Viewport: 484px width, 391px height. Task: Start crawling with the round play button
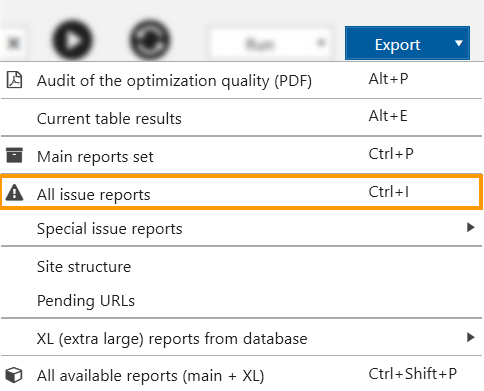(72, 40)
